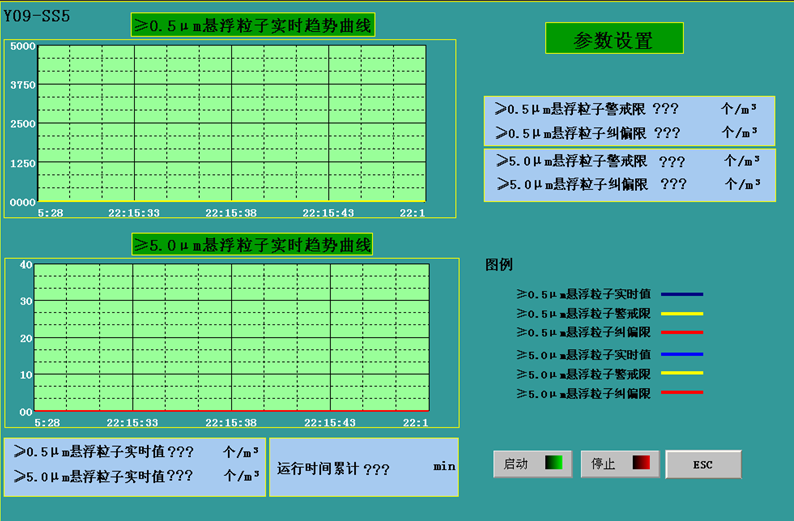Click the ≥5.0μm悬浮粒子纠偏限 legend label

584,393
